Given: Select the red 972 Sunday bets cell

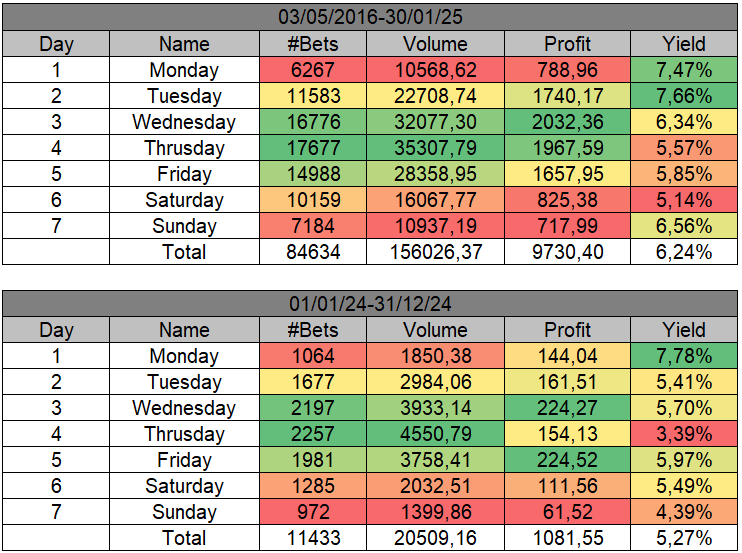Looking at the screenshot, I should [313, 512].
